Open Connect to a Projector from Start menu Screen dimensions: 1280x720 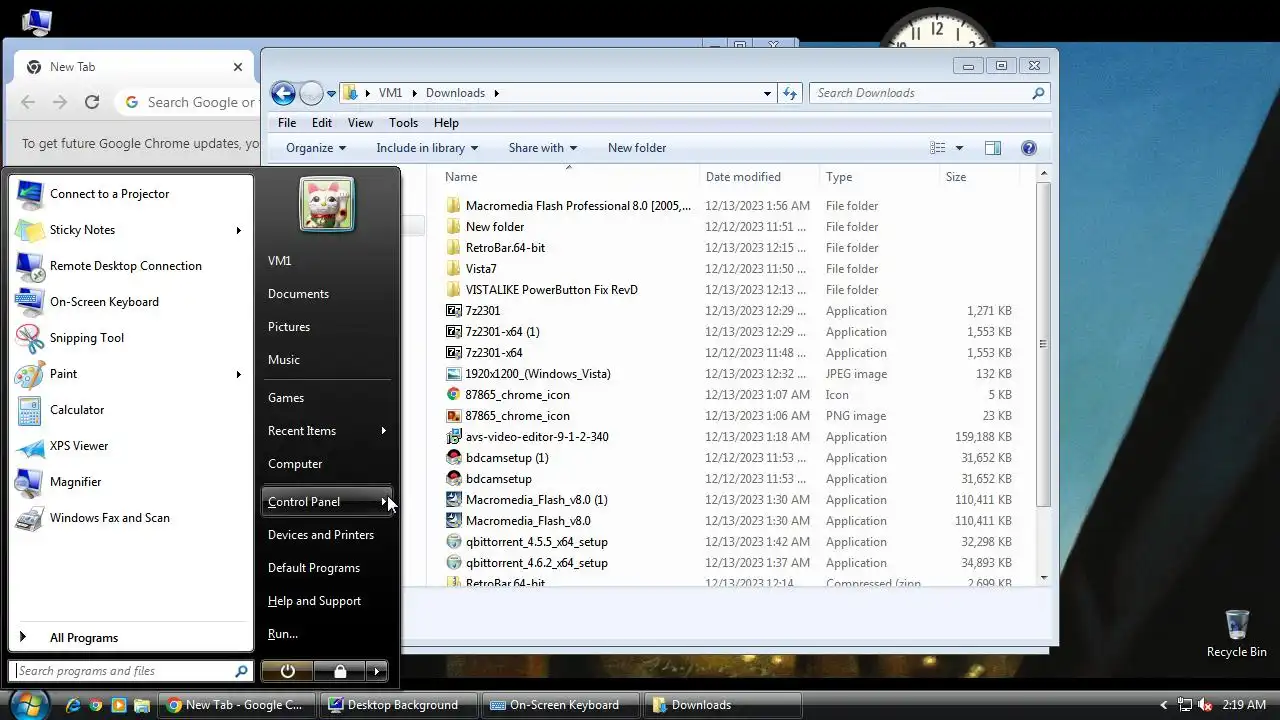(x=130, y=194)
